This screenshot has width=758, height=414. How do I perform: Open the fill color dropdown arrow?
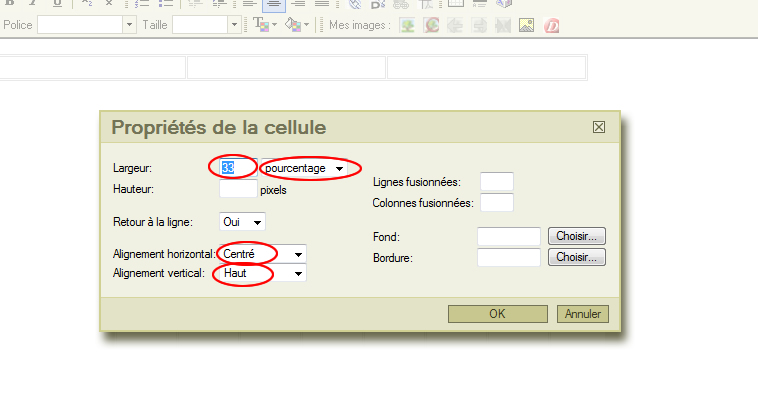pos(306,25)
